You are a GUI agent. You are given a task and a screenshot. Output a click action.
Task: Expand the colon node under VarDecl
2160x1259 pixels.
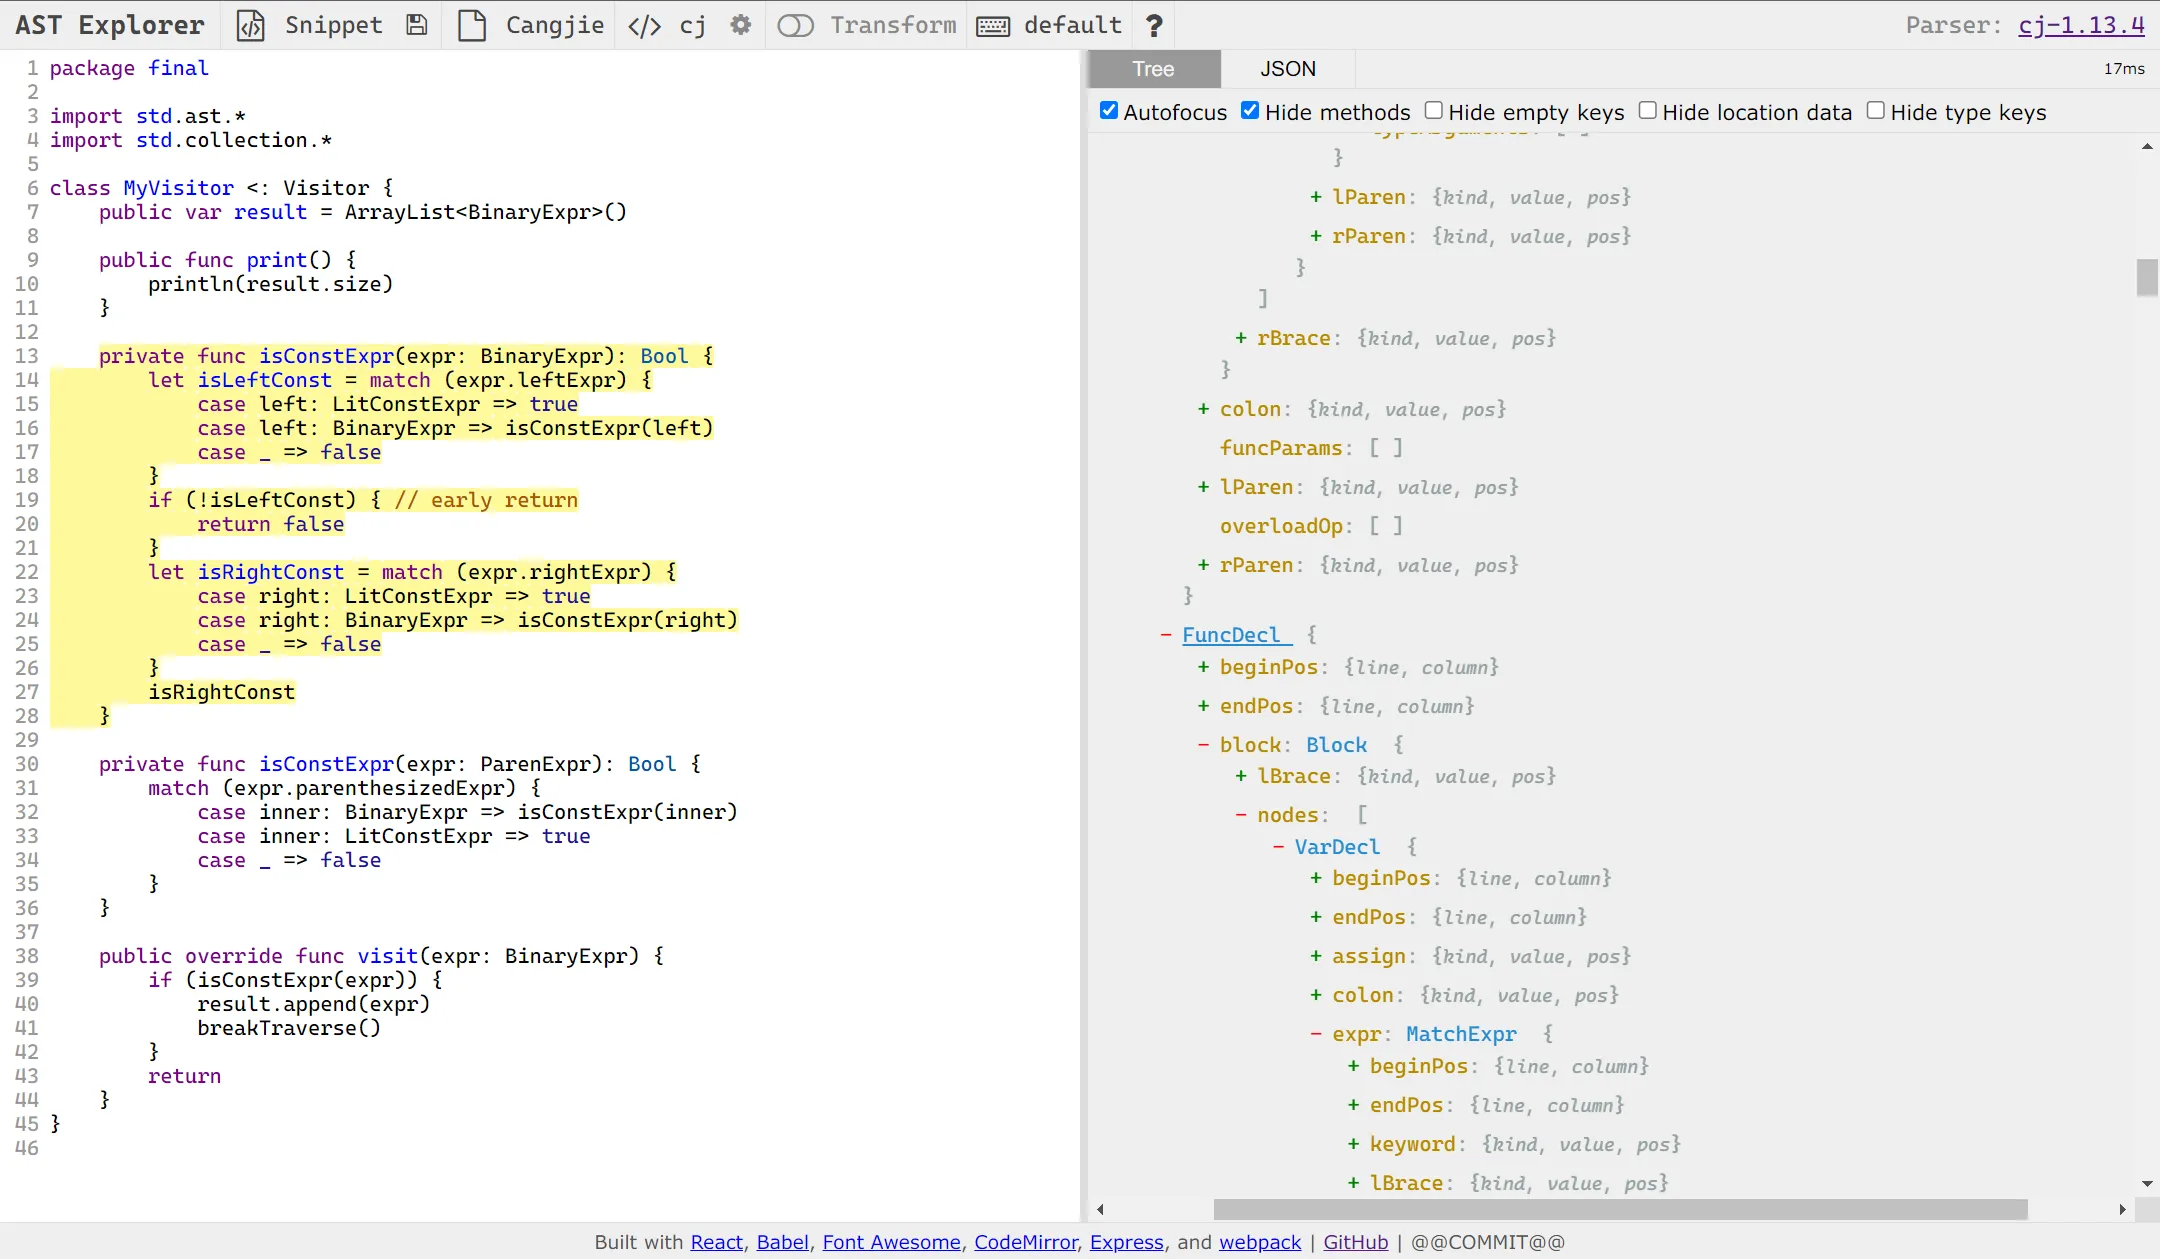point(1316,995)
